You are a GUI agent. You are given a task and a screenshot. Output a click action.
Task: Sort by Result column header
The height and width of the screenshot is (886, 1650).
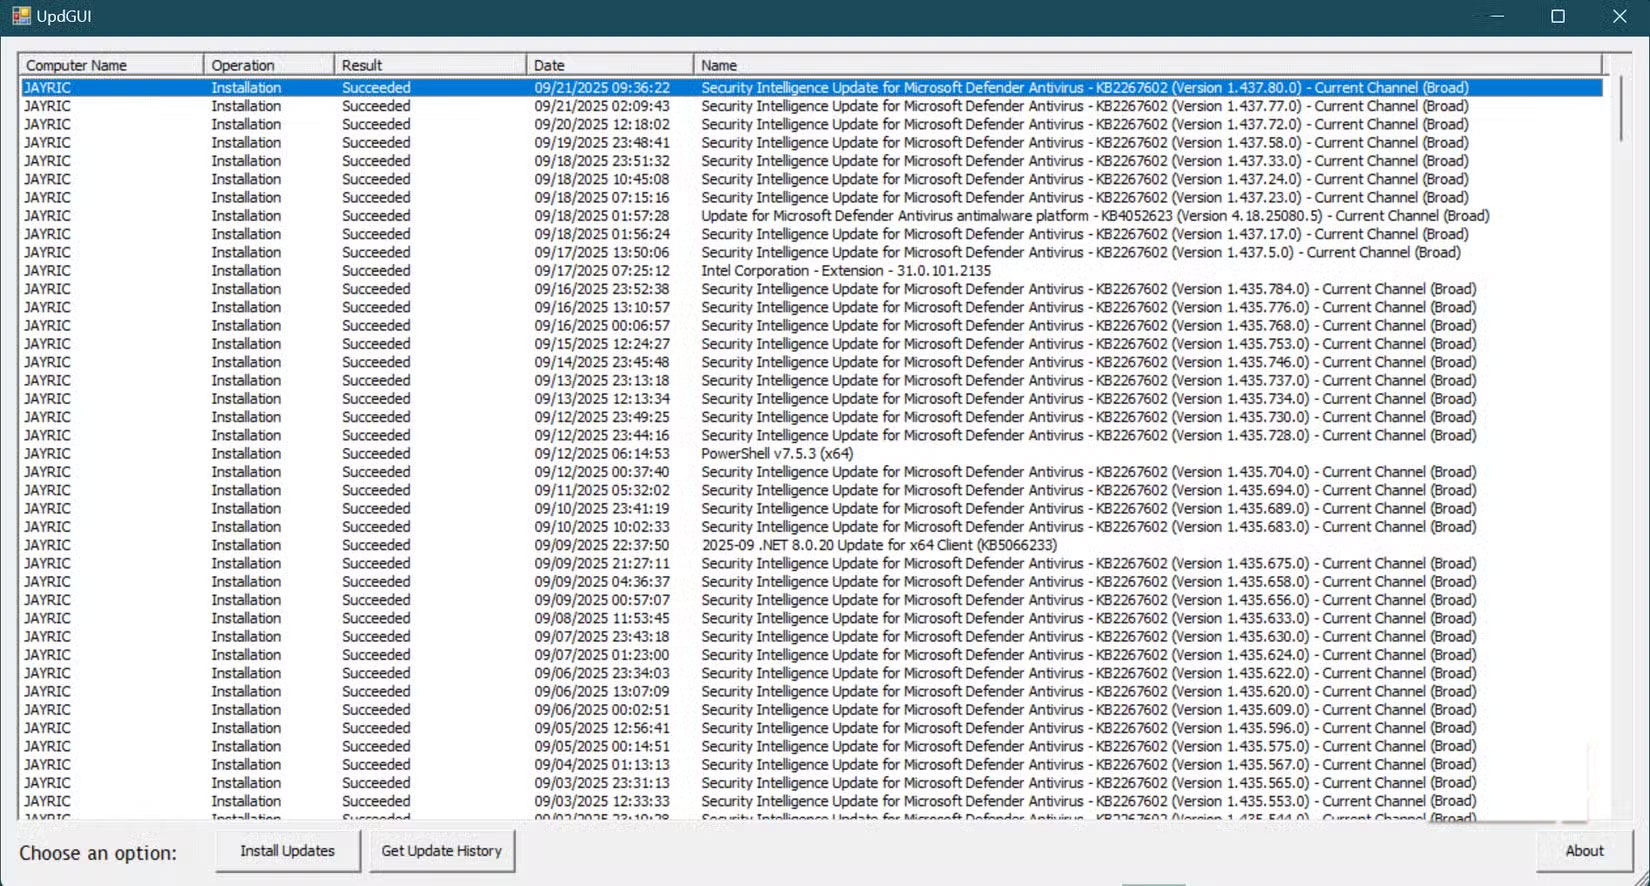click(x=430, y=65)
